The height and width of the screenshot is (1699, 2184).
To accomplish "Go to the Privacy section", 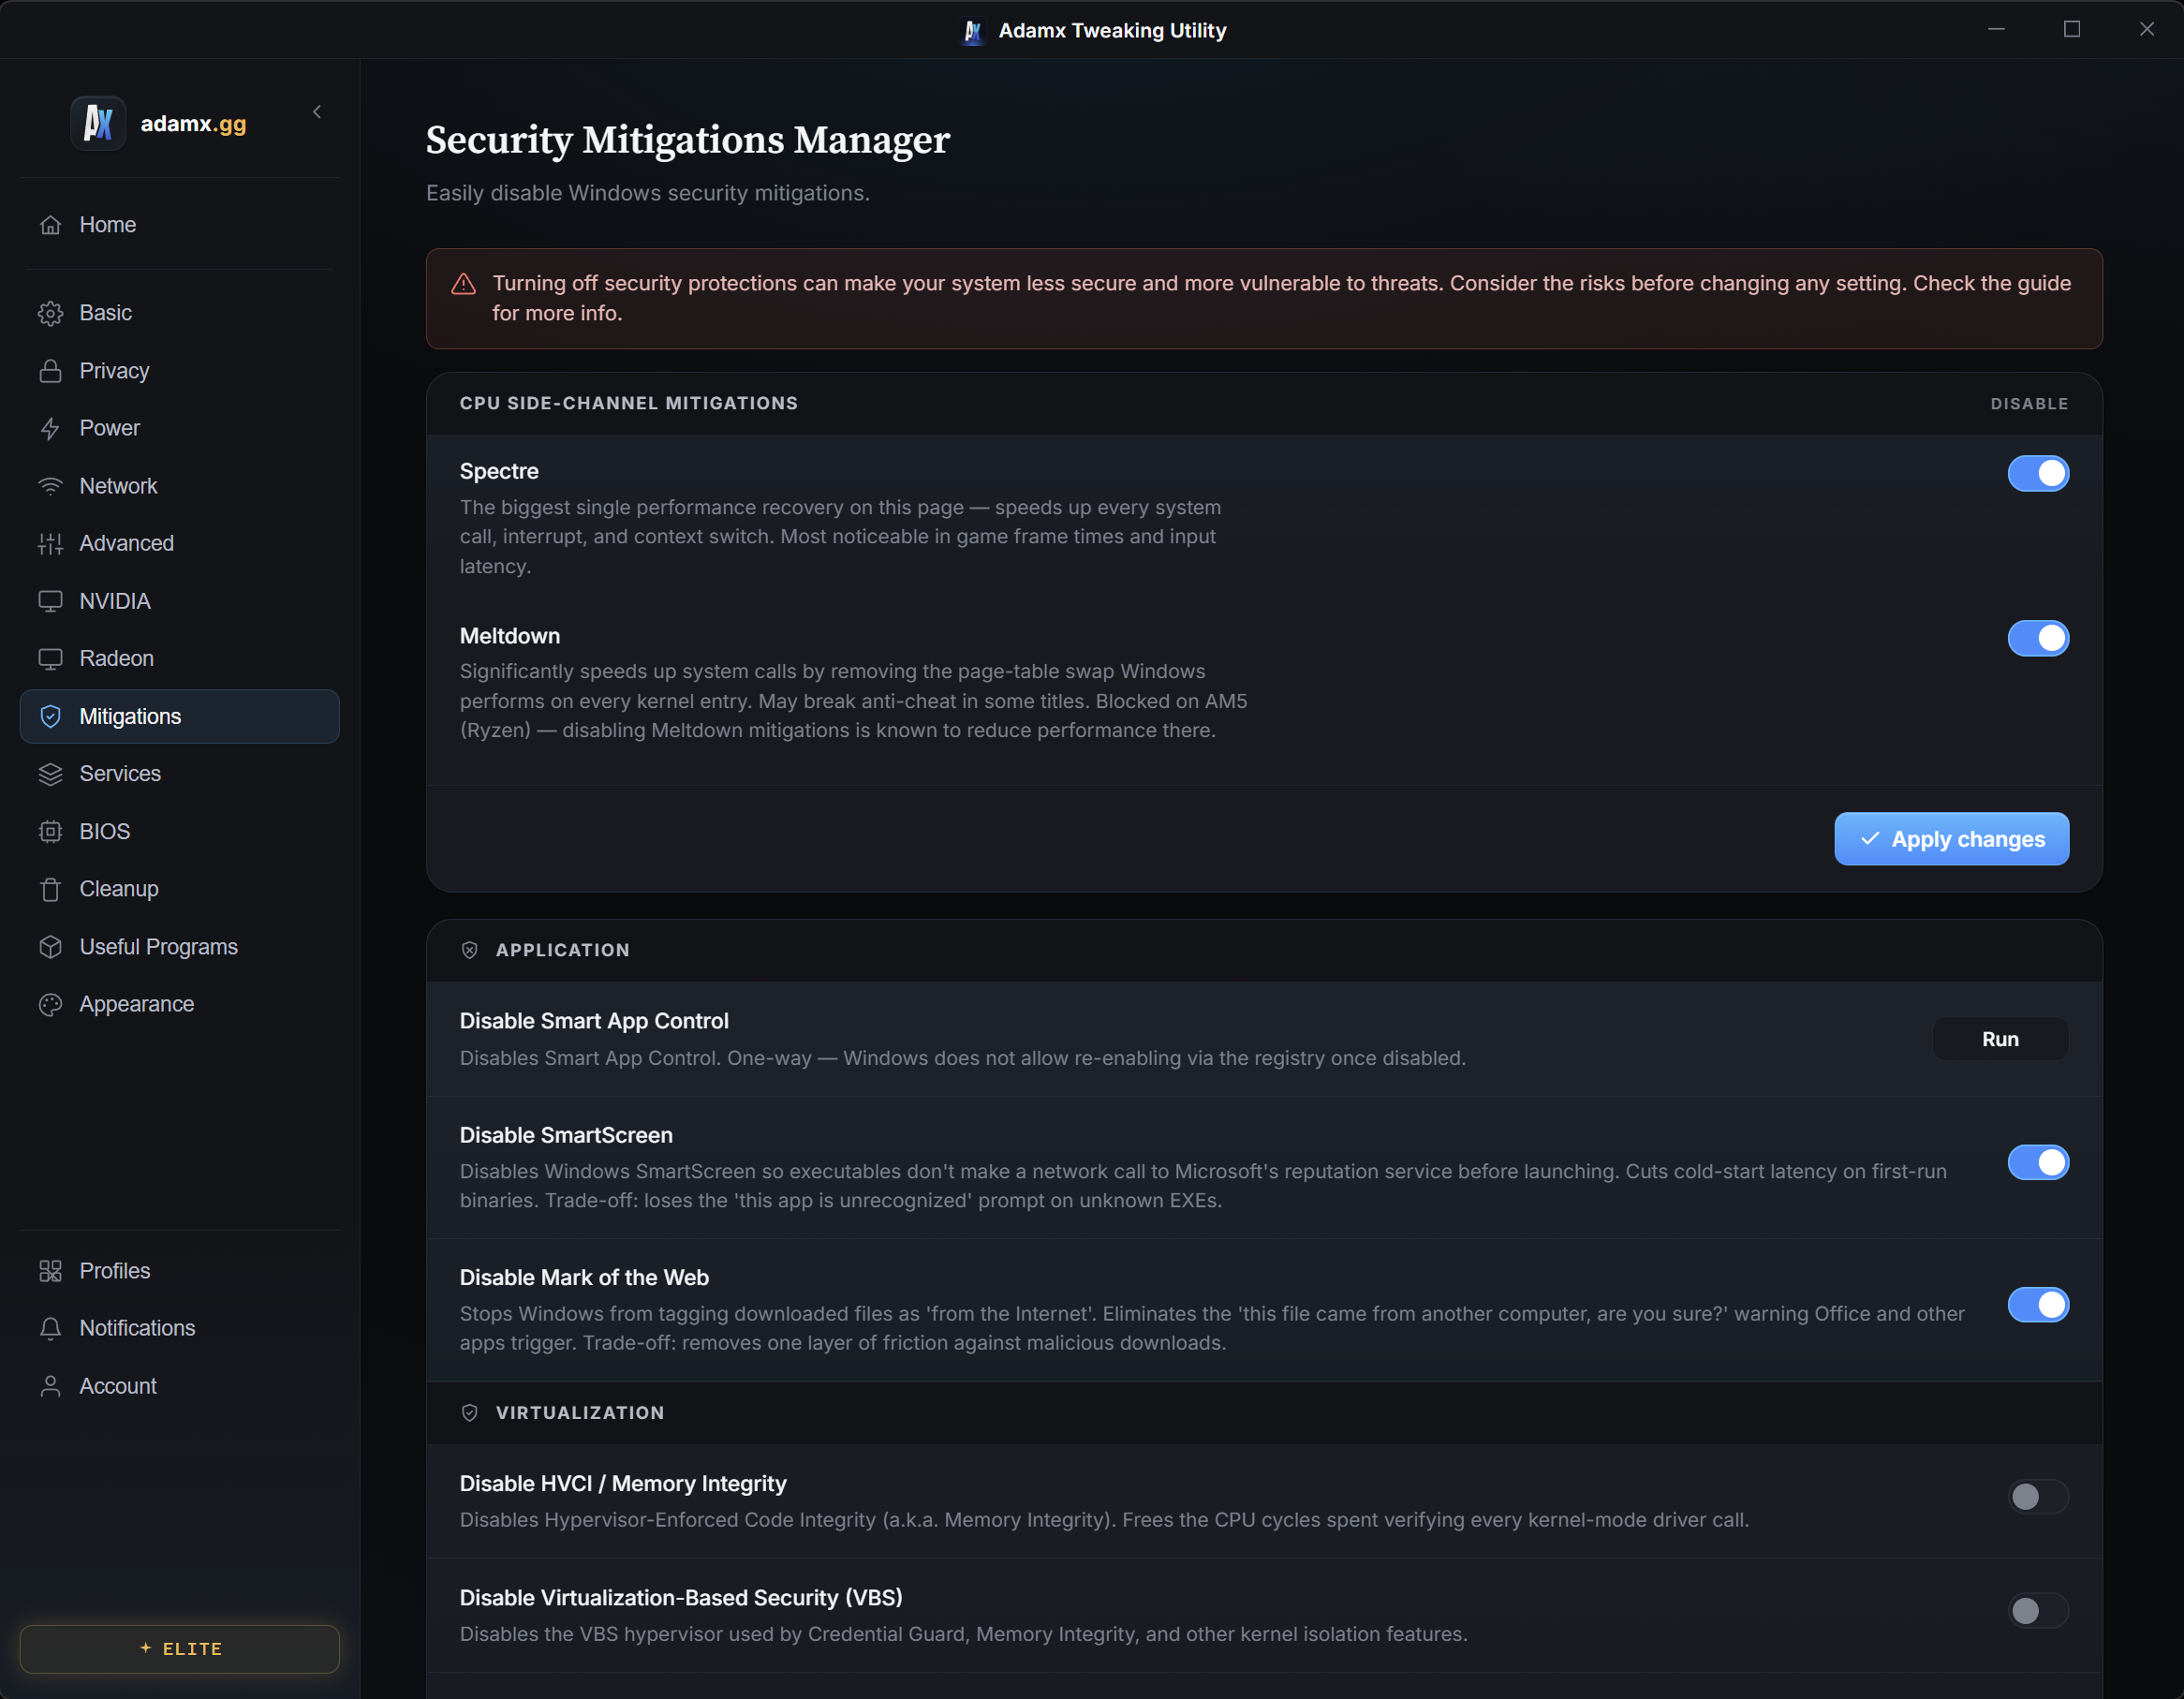I will tap(180, 371).
